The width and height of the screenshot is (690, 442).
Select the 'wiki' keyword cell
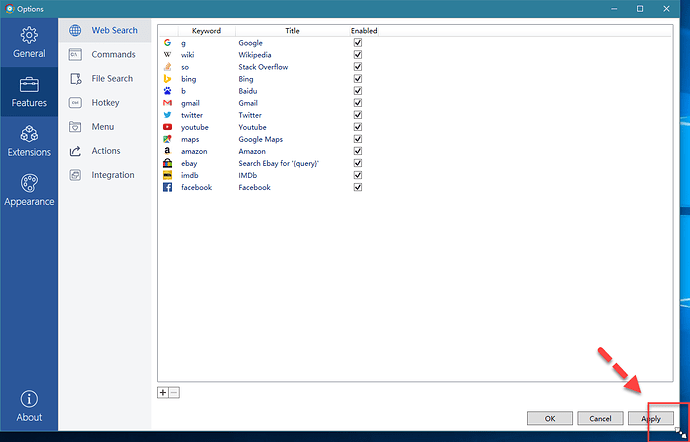tap(187, 55)
